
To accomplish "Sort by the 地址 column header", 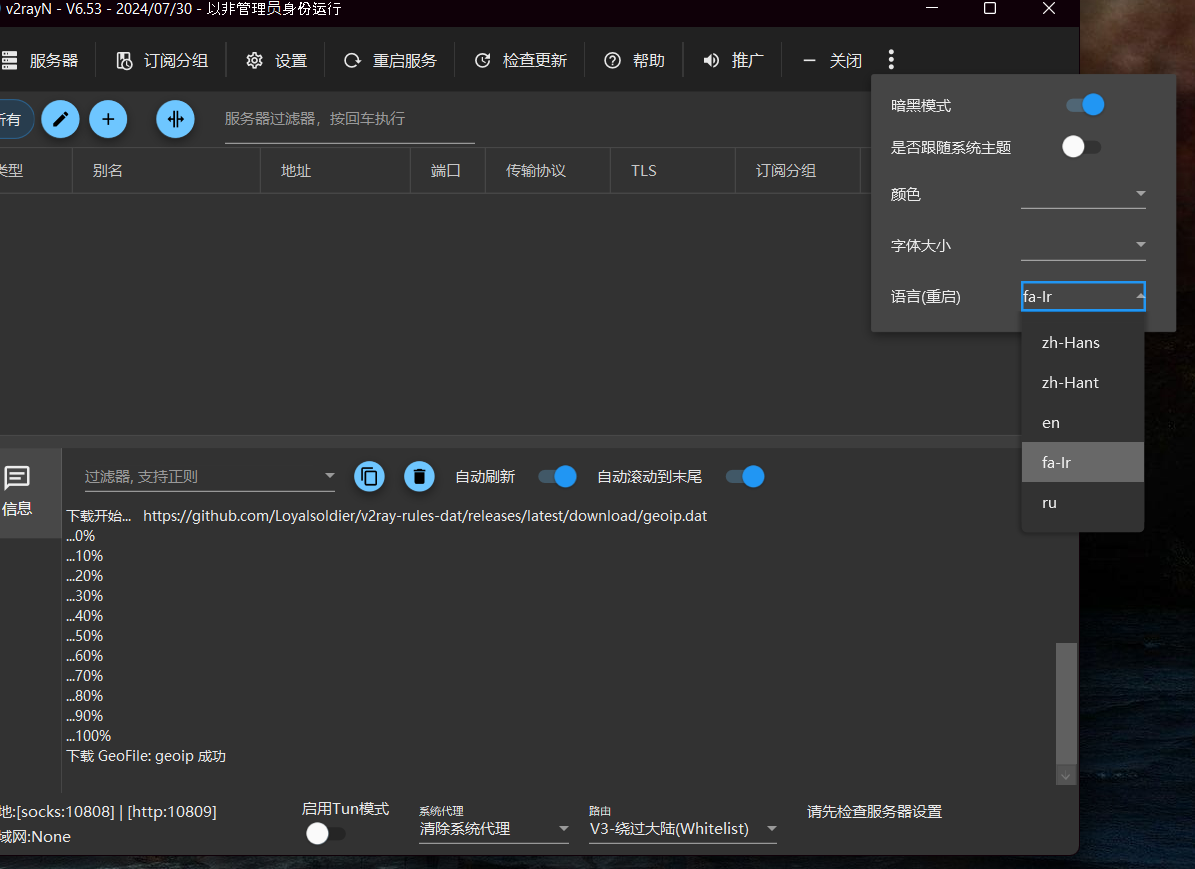I will tap(335, 171).
